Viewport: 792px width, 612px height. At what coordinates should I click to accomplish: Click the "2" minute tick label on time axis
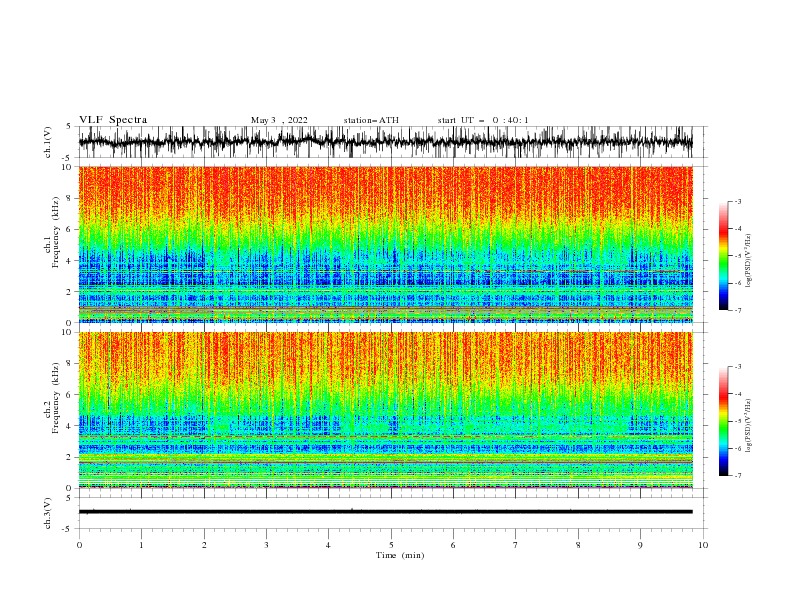tap(204, 545)
